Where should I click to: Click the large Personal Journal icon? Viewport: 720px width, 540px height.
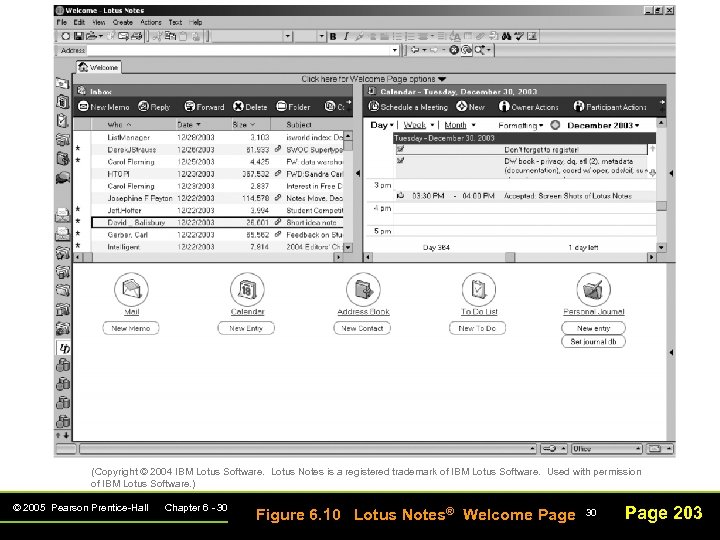(593, 289)
